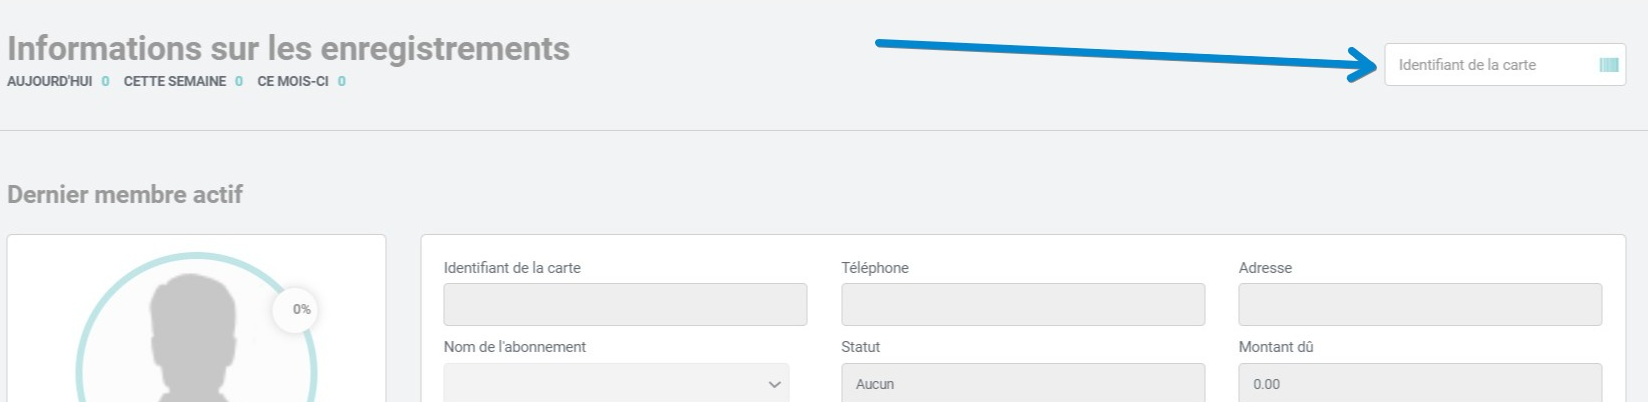Viewport: 1648px width, 402px height.
Task: Click the barcode scanner icon in search box
Action: (x=1609, y=65)
